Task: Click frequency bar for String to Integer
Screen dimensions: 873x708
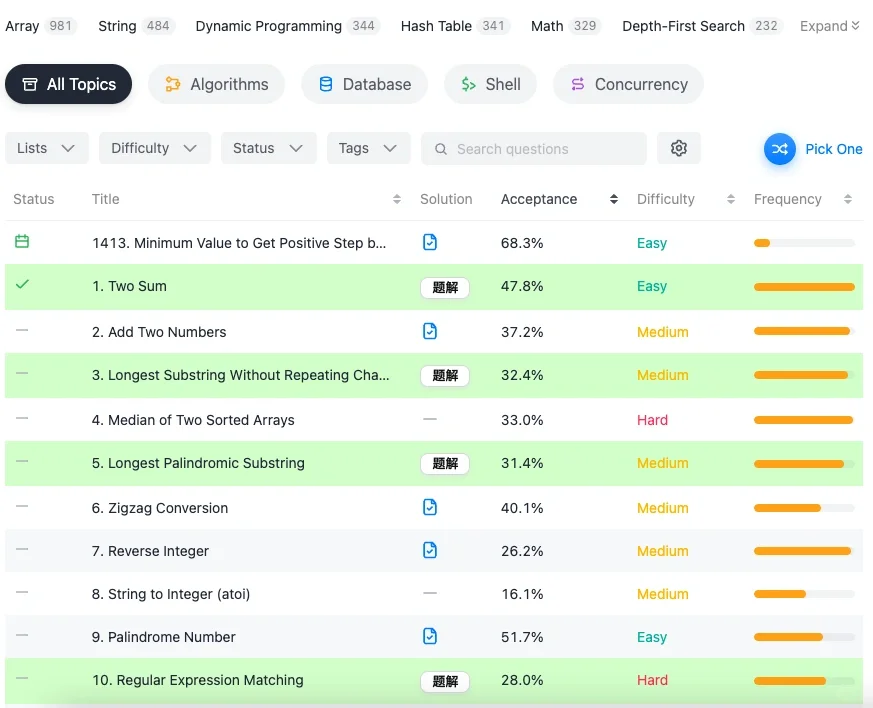Action: 804,594
